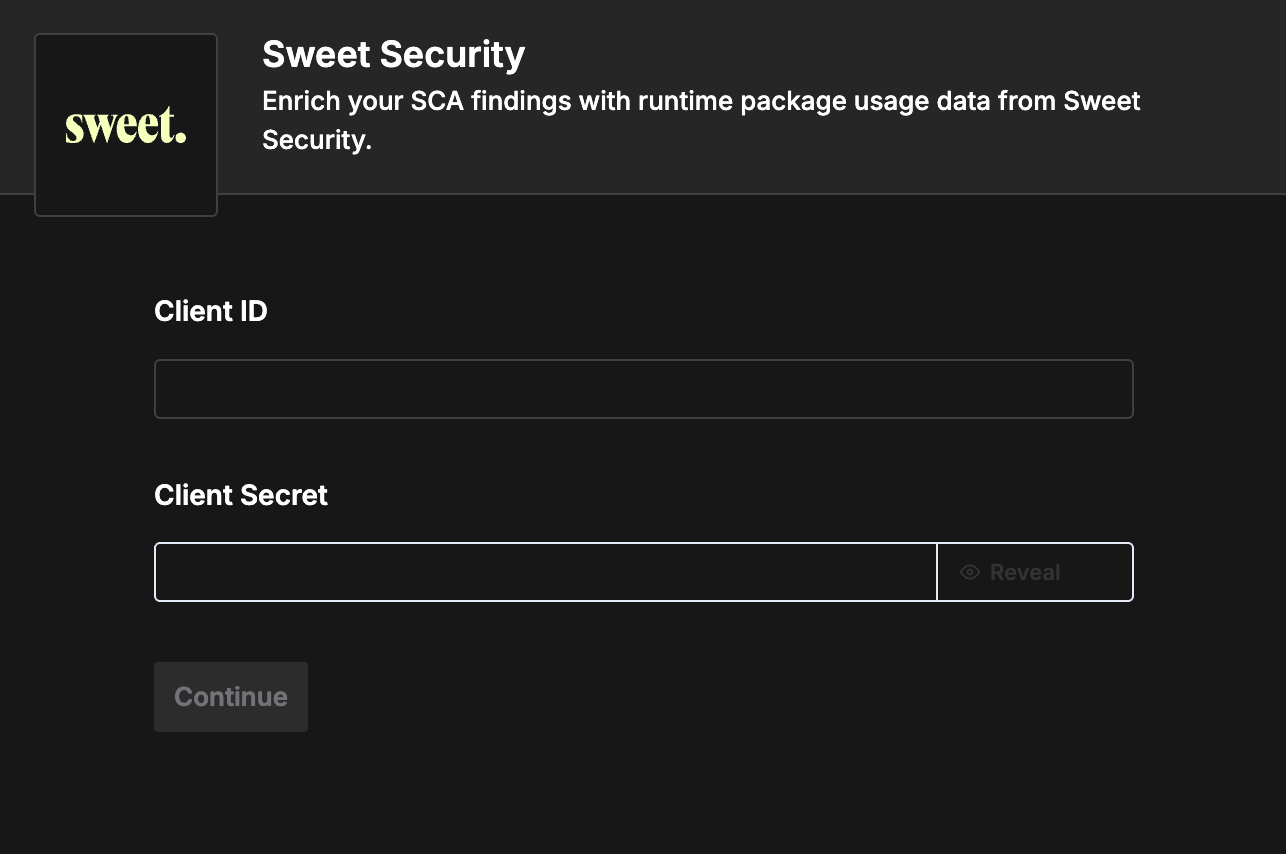The height and width of the screenshot is (854, 1286).
Task: Click the final period of the sweet. logo
Action: click(182, 138)
